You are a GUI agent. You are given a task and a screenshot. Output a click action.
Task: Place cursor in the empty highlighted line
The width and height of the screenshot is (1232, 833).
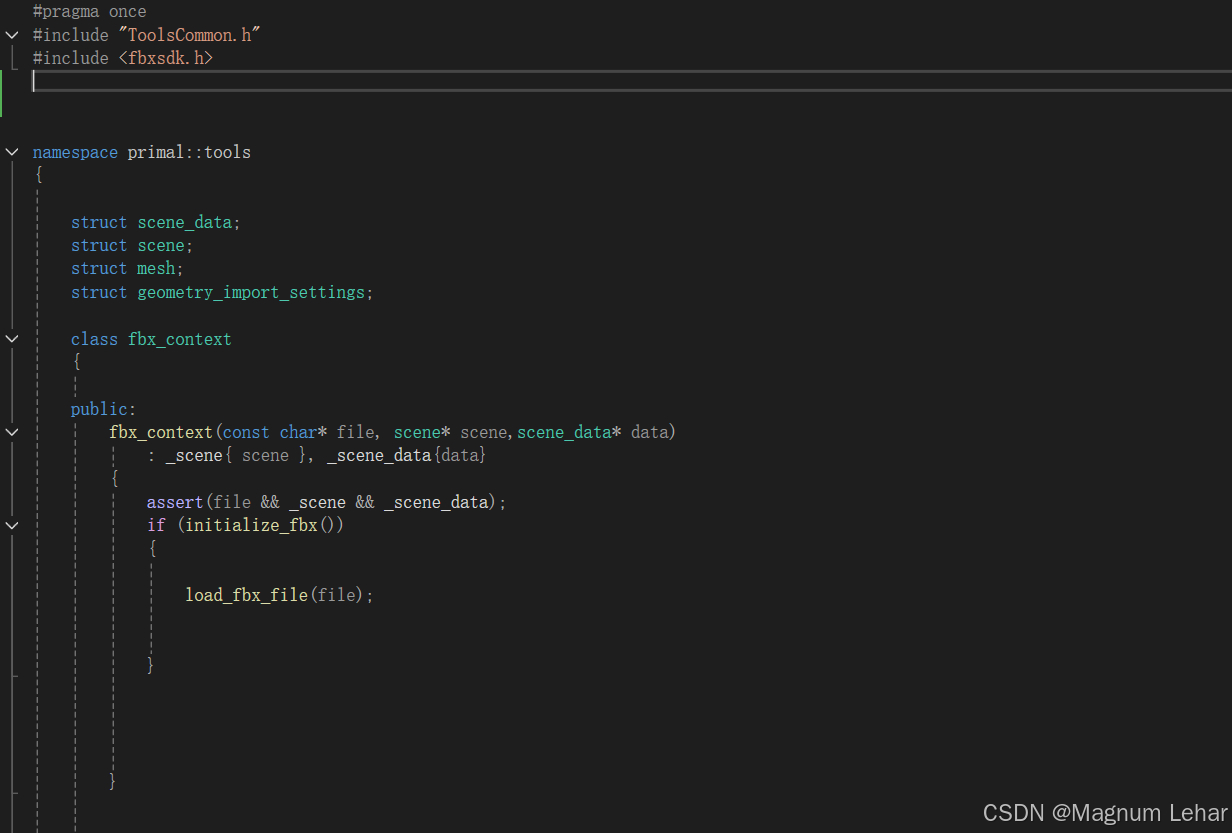pos(630,82)
